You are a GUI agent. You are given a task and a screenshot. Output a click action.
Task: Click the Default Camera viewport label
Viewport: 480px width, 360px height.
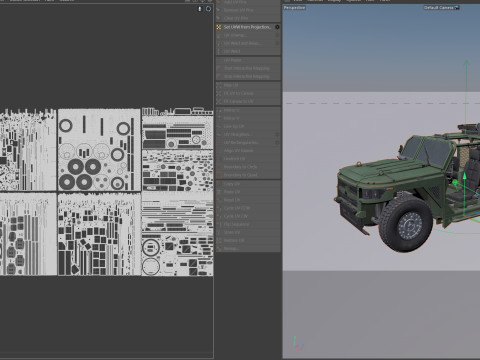pyautogui.click(x=439, y=8)
